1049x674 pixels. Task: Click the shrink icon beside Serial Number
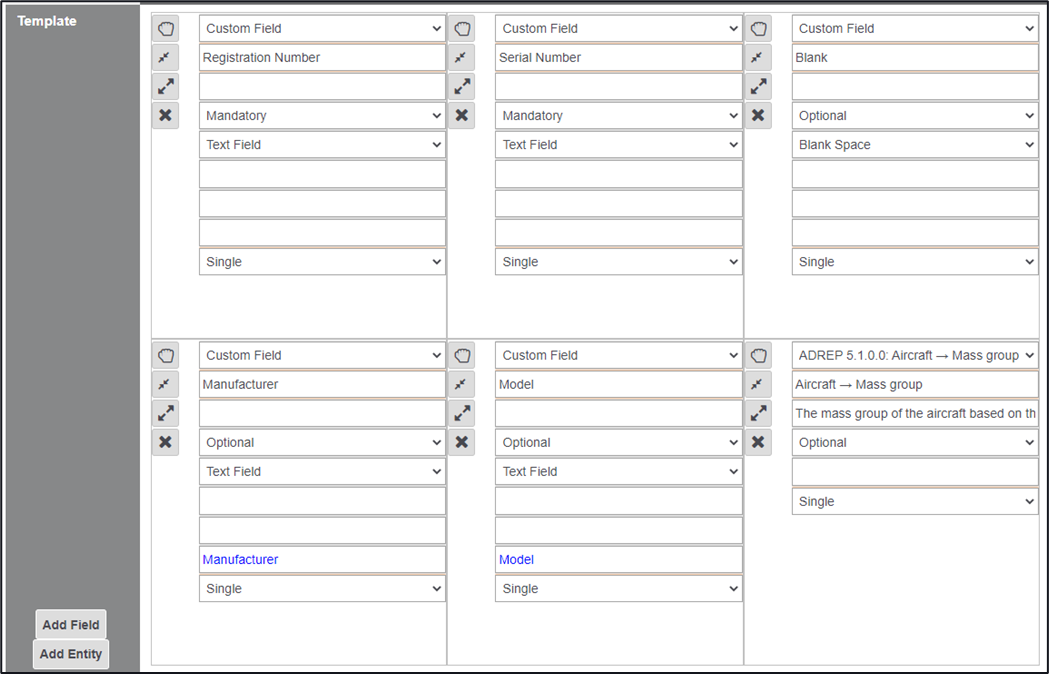pos(461,58)
